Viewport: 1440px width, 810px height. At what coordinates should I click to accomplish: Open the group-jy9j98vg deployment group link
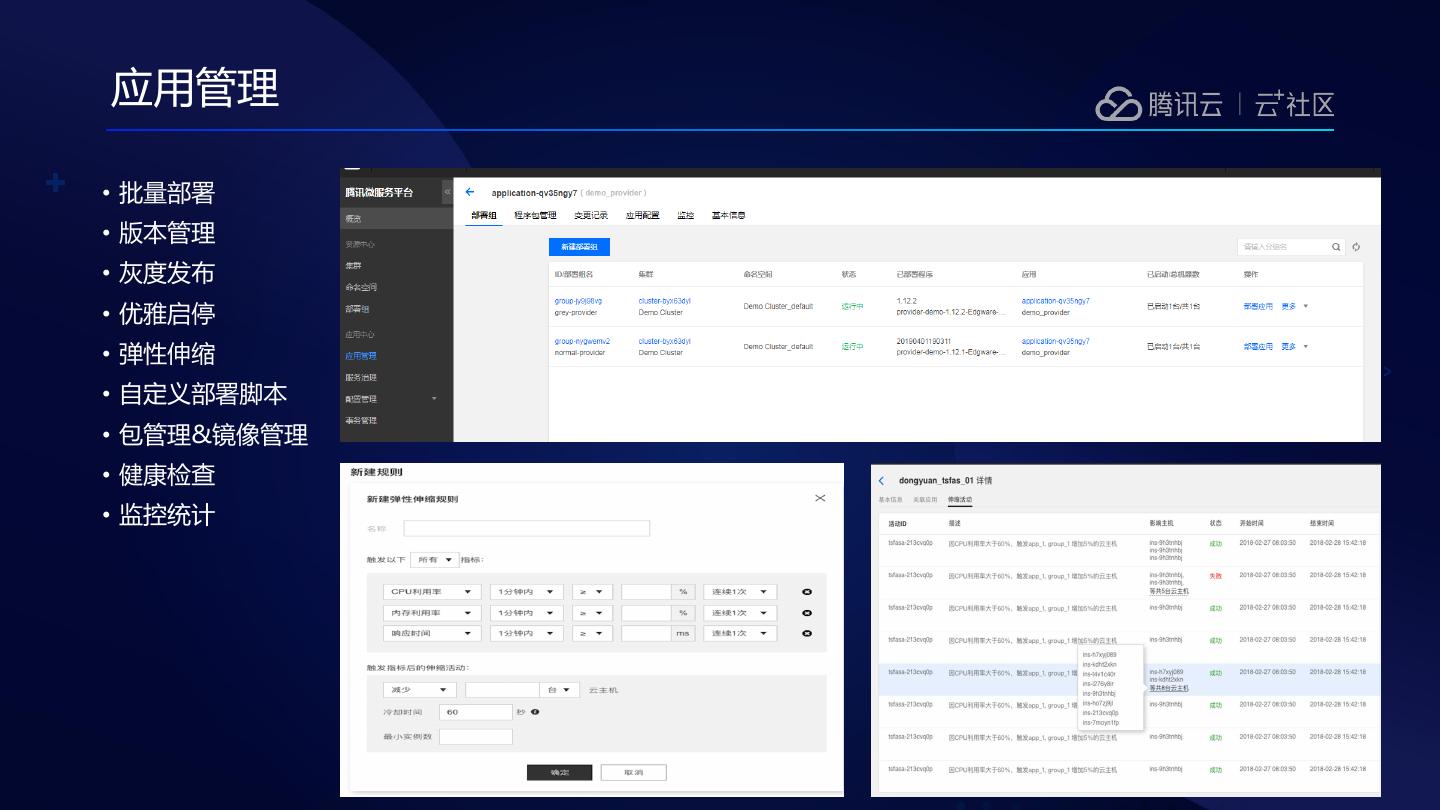(578, 301)
